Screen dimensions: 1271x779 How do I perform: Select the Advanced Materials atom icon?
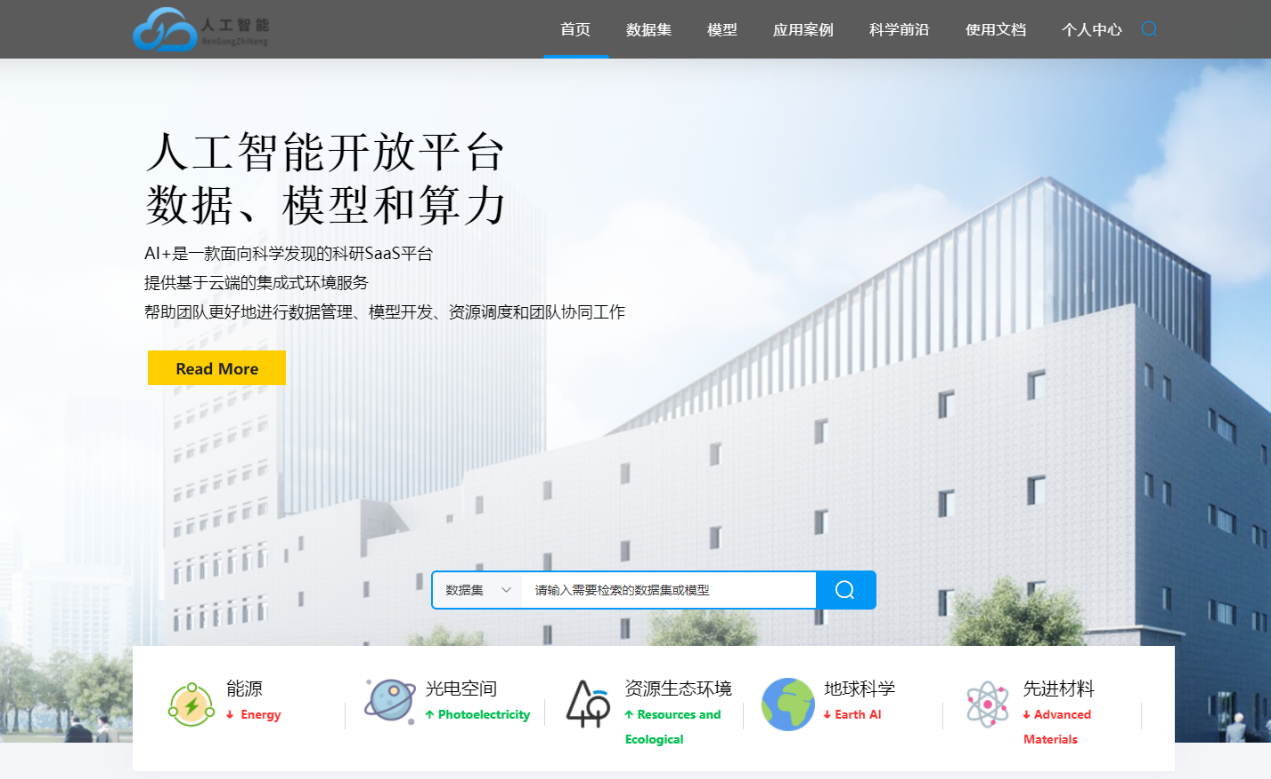(x=987, y=704)
